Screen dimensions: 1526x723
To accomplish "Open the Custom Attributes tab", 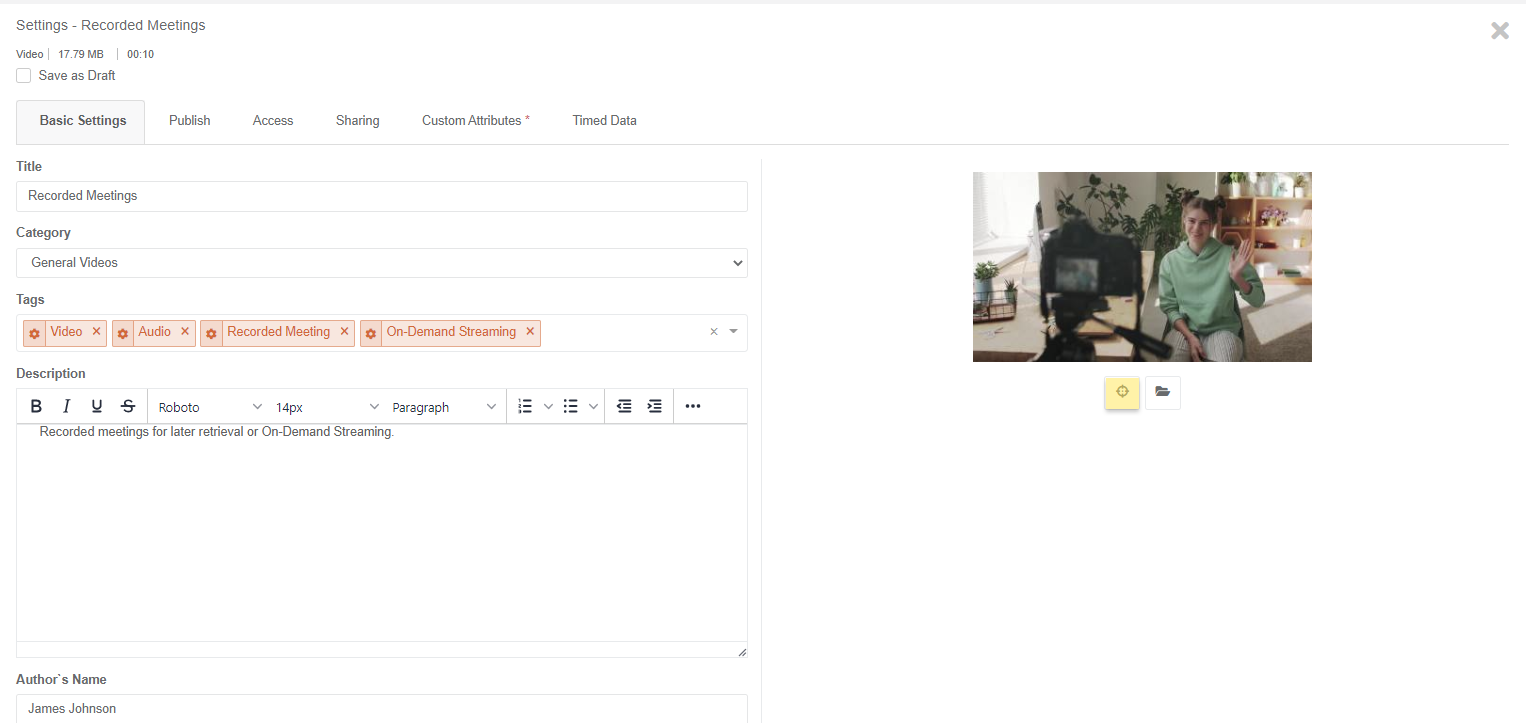I will click(472, 121).
